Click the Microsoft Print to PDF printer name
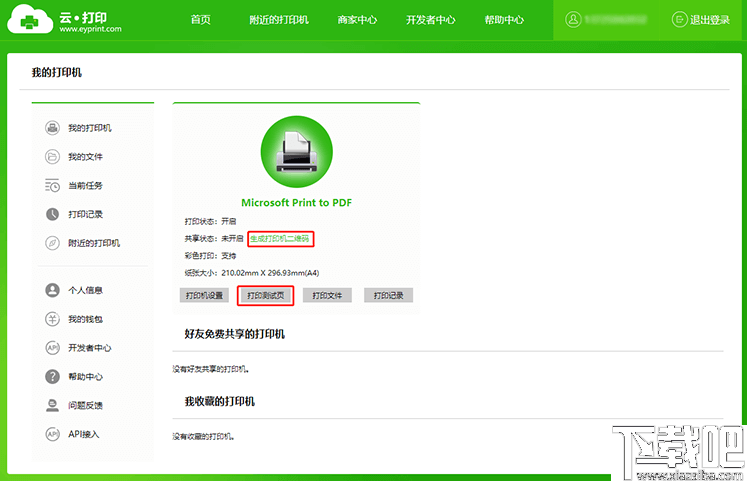 point(296,202)
